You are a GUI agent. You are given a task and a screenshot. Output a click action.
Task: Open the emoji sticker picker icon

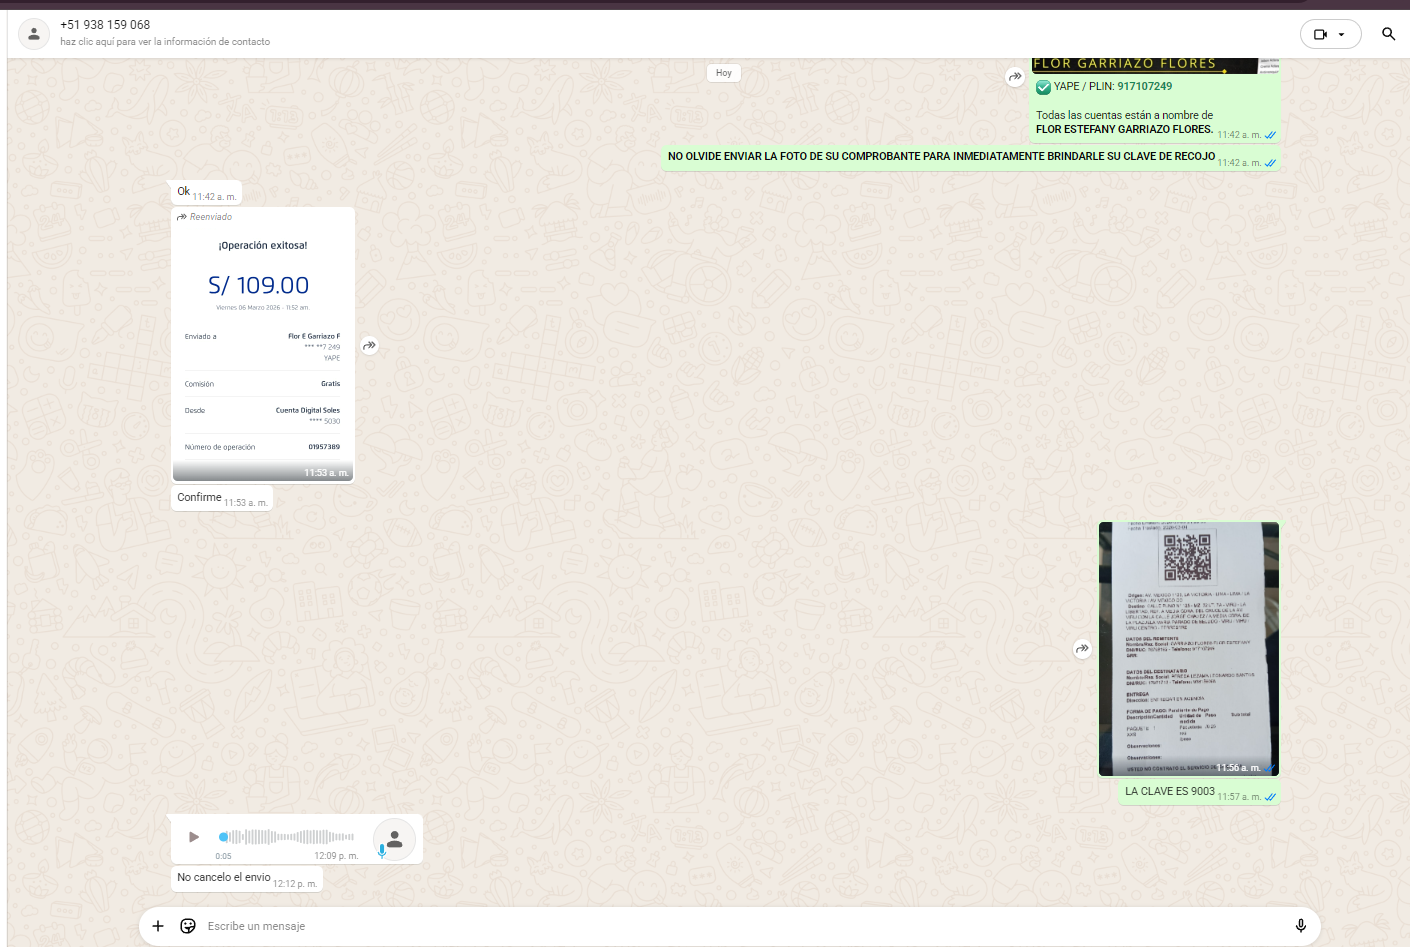click(x=188, y=926)
